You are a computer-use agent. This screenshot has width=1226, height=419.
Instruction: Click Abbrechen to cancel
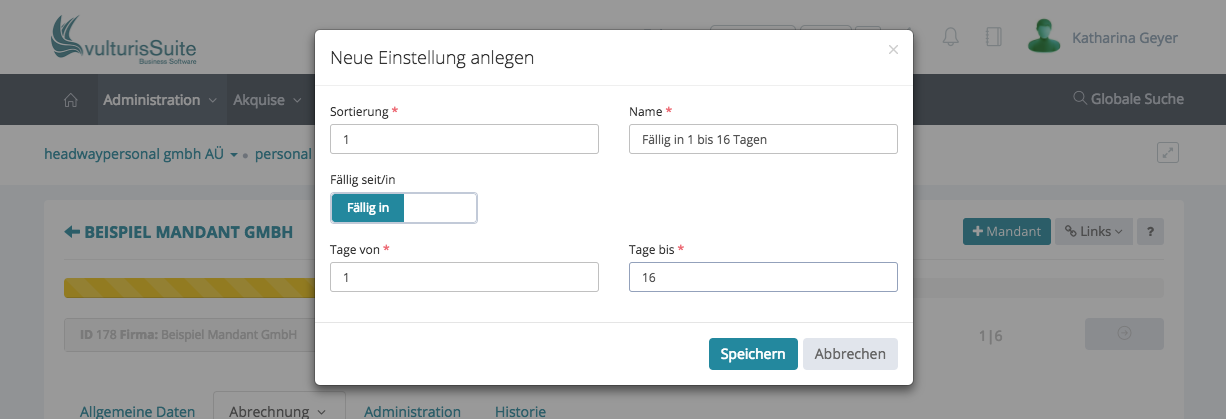click(850, 354)
